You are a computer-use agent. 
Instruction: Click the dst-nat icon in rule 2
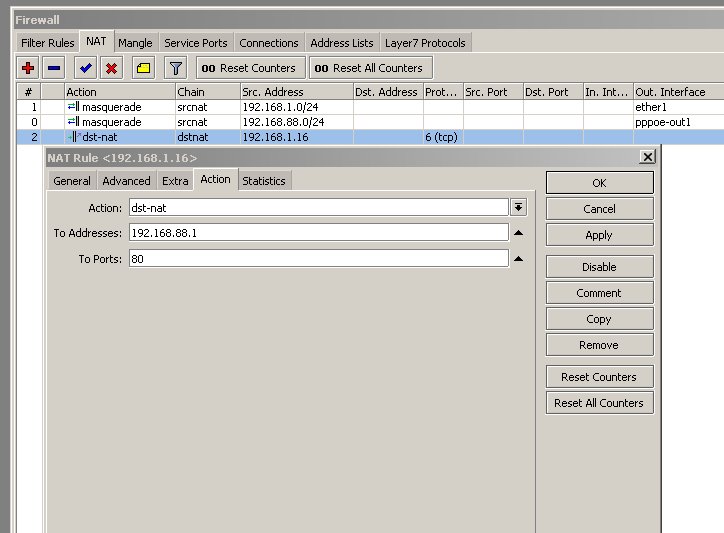pyautogui.click(x=74, y=137)
